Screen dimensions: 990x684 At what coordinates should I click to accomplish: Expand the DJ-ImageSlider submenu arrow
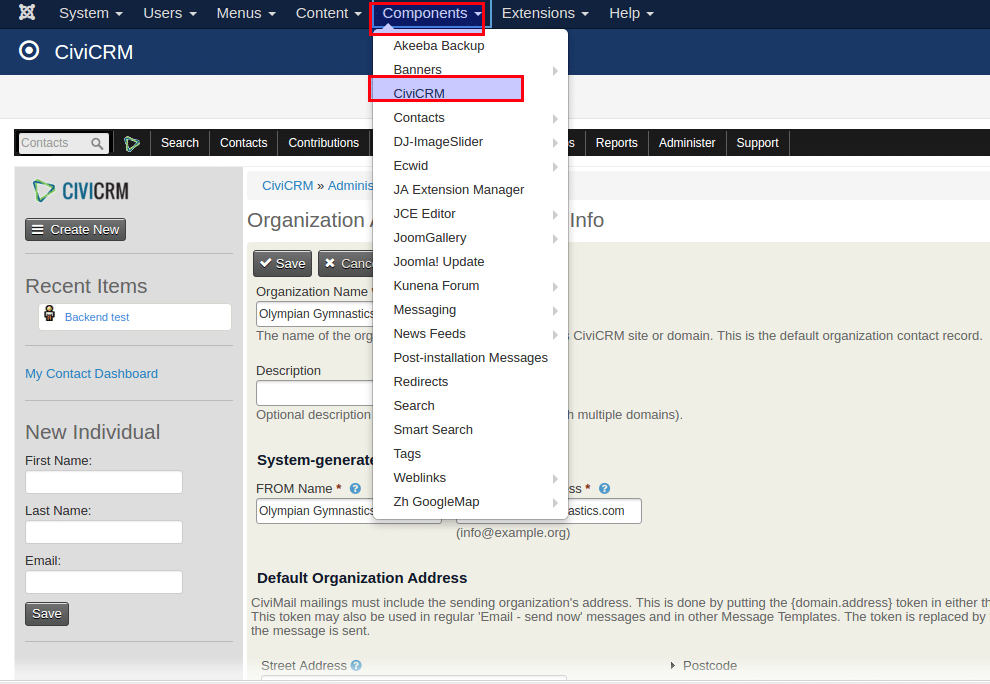tap(555, 143)
